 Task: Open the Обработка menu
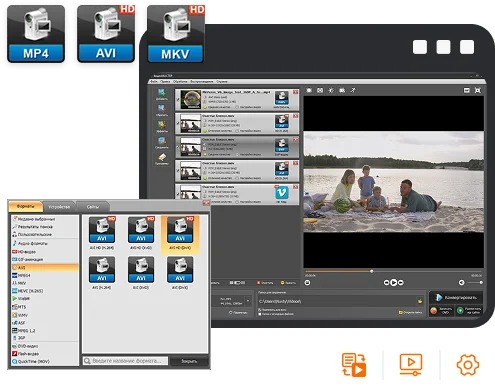(x=180, y=81)
